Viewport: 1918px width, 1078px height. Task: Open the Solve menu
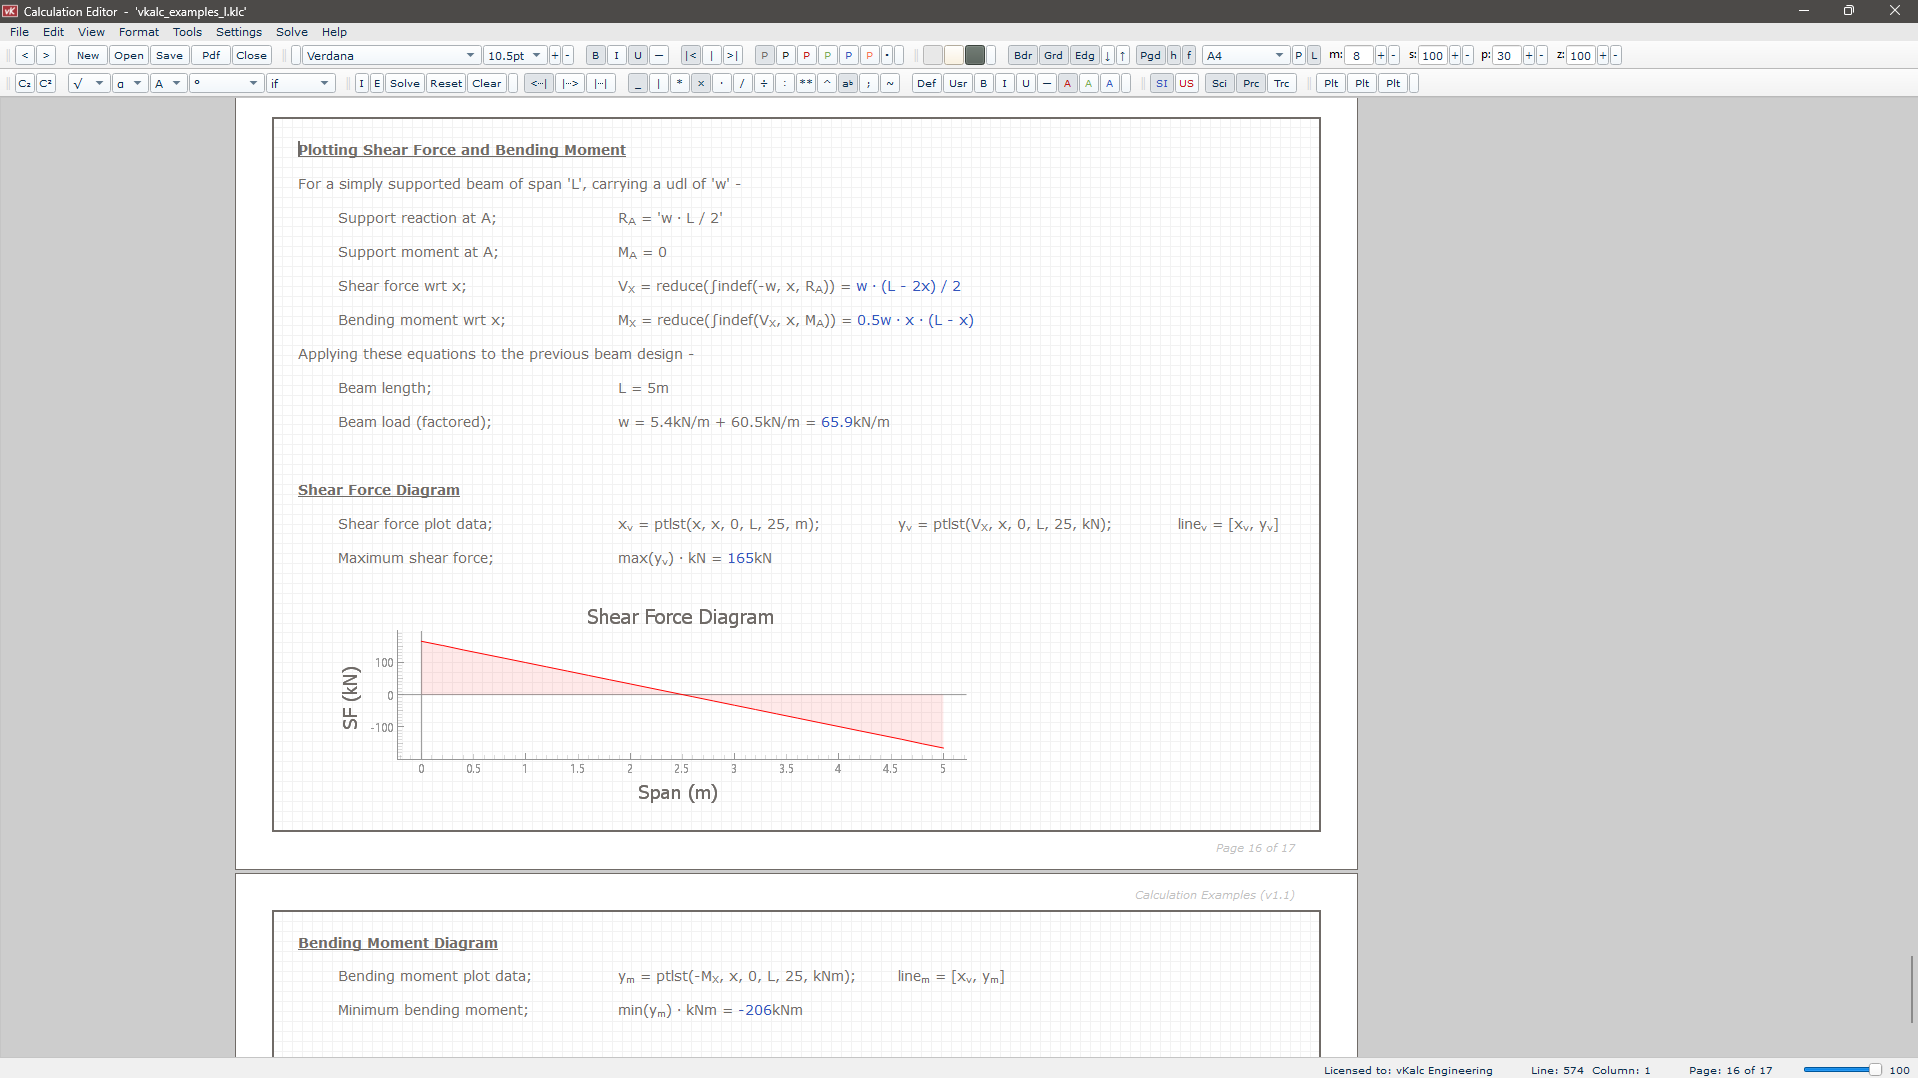(x=292, y=32)
